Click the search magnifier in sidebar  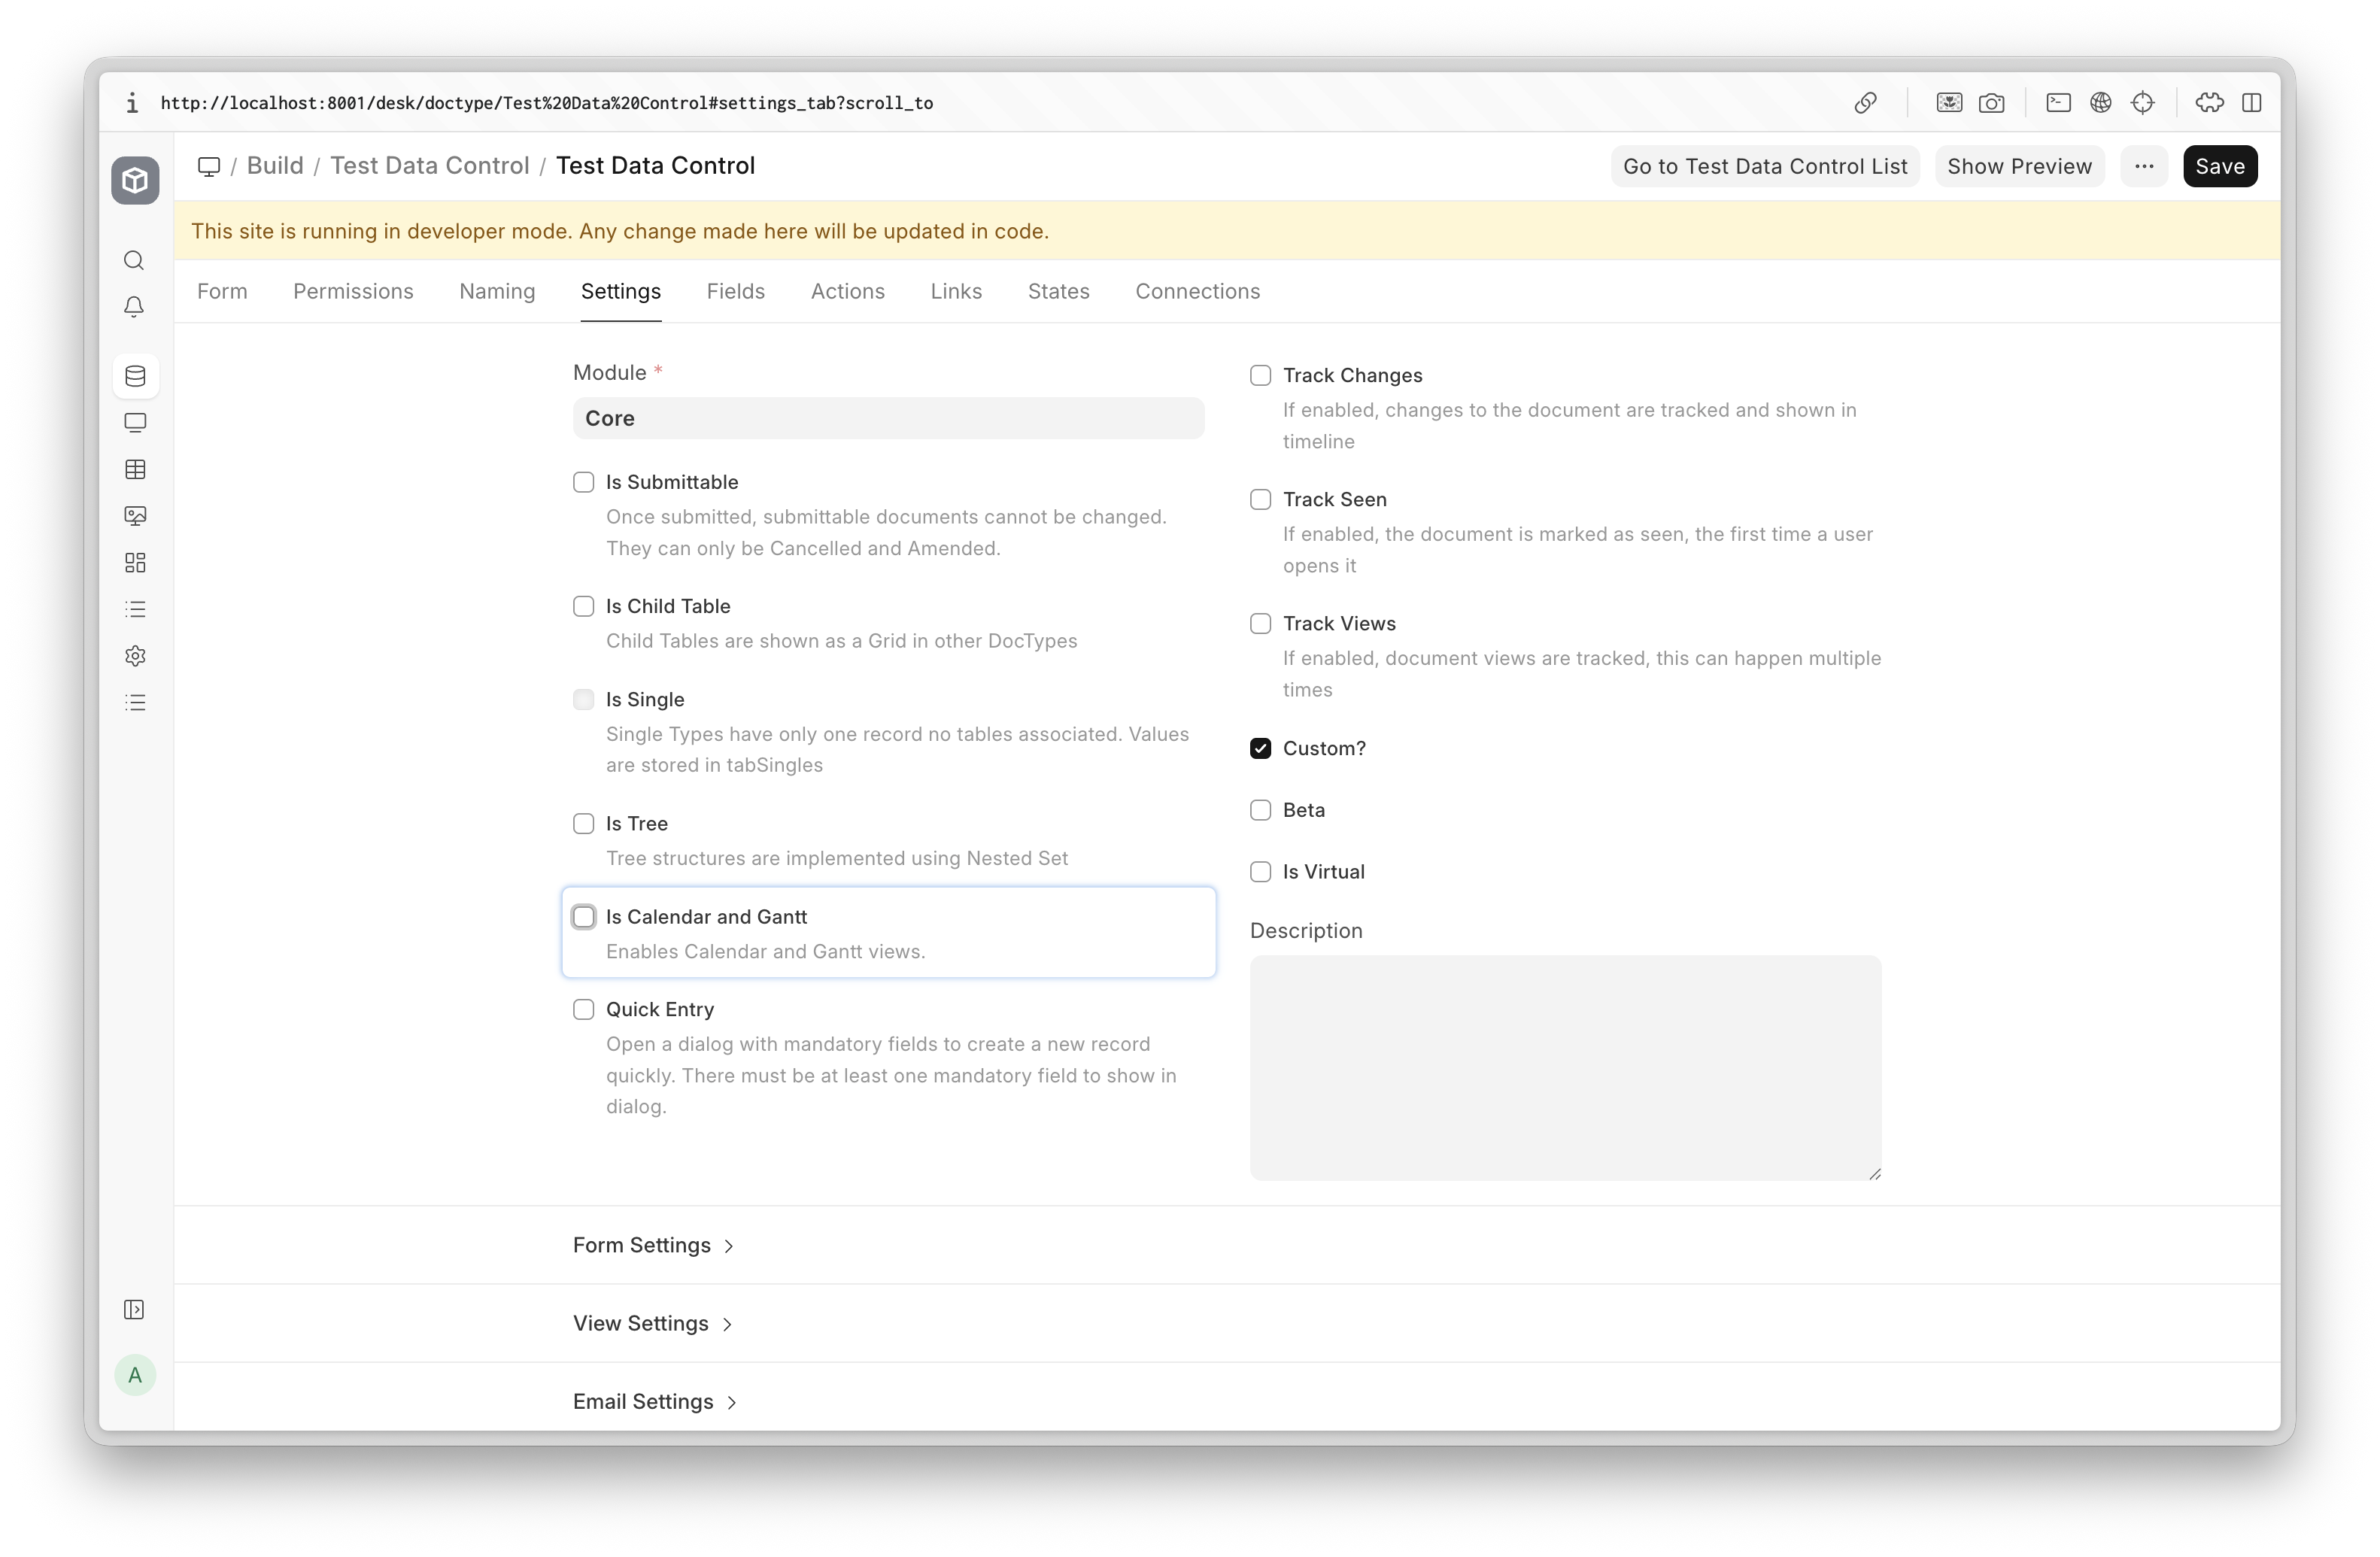pyautogui.click(x=134, y=261)
